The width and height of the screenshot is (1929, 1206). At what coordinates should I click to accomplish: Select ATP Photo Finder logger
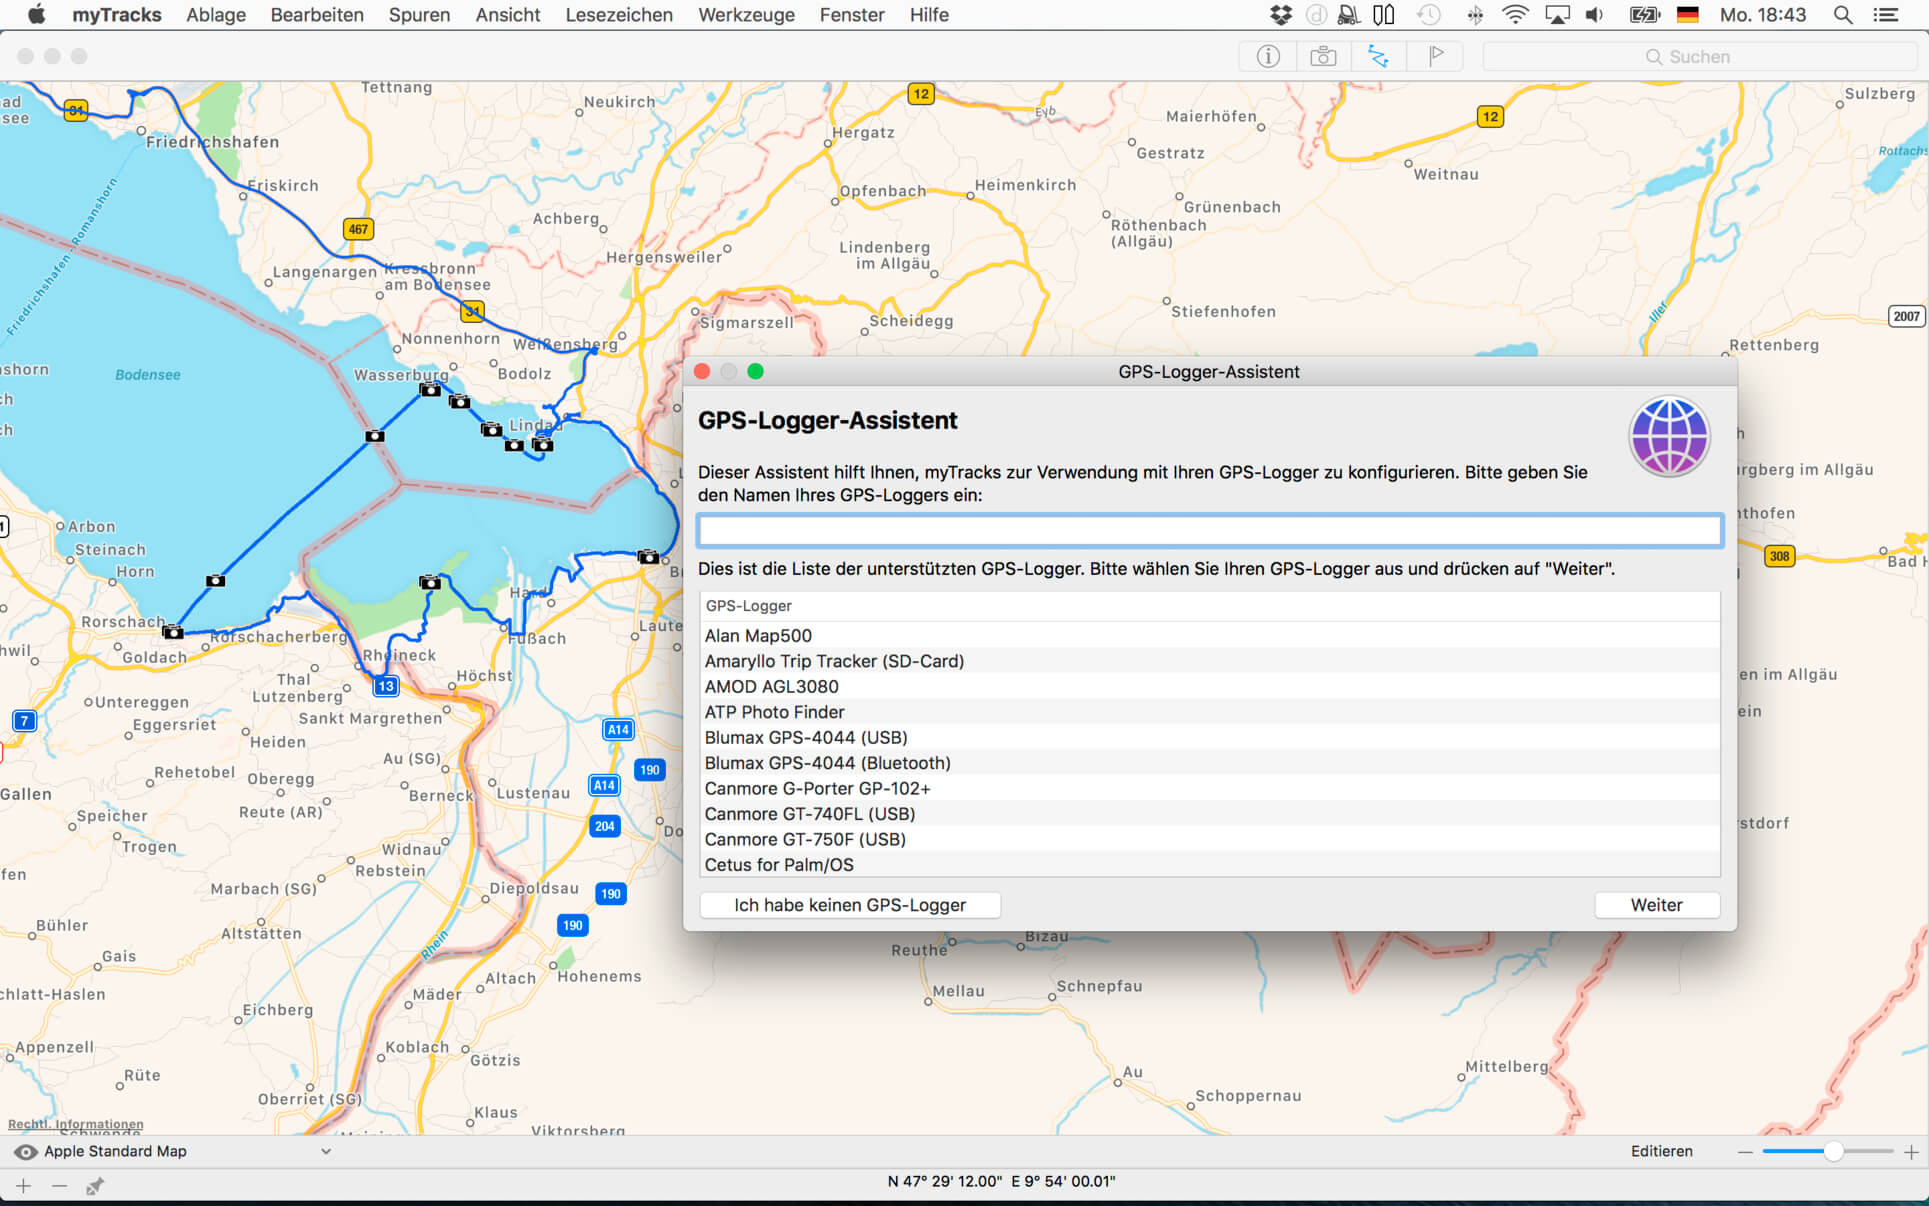click(x=1210, y=712)
